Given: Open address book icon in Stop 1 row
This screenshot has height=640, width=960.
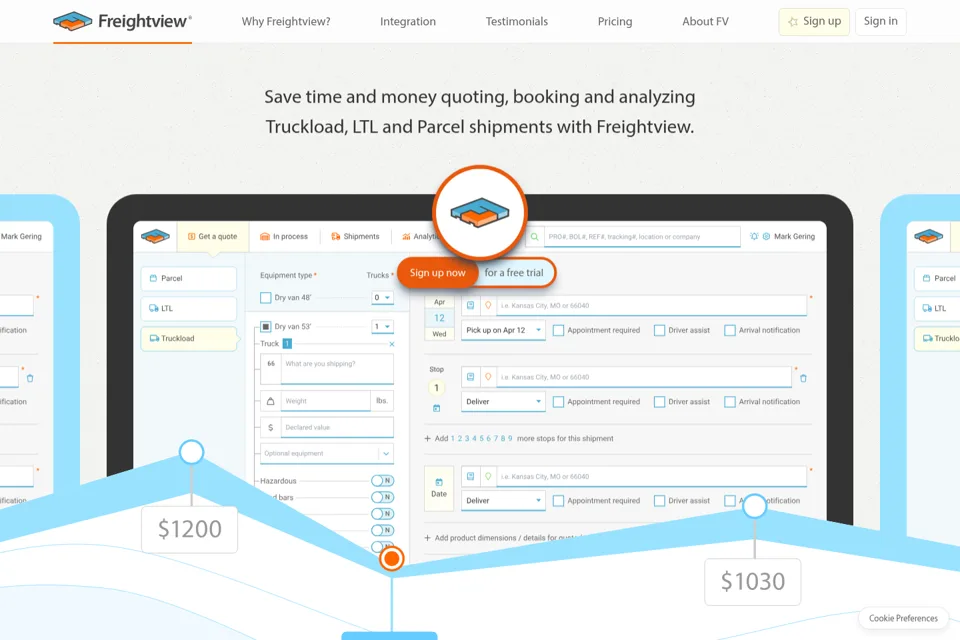Looking at the screenshot, I should coord(470,377).
